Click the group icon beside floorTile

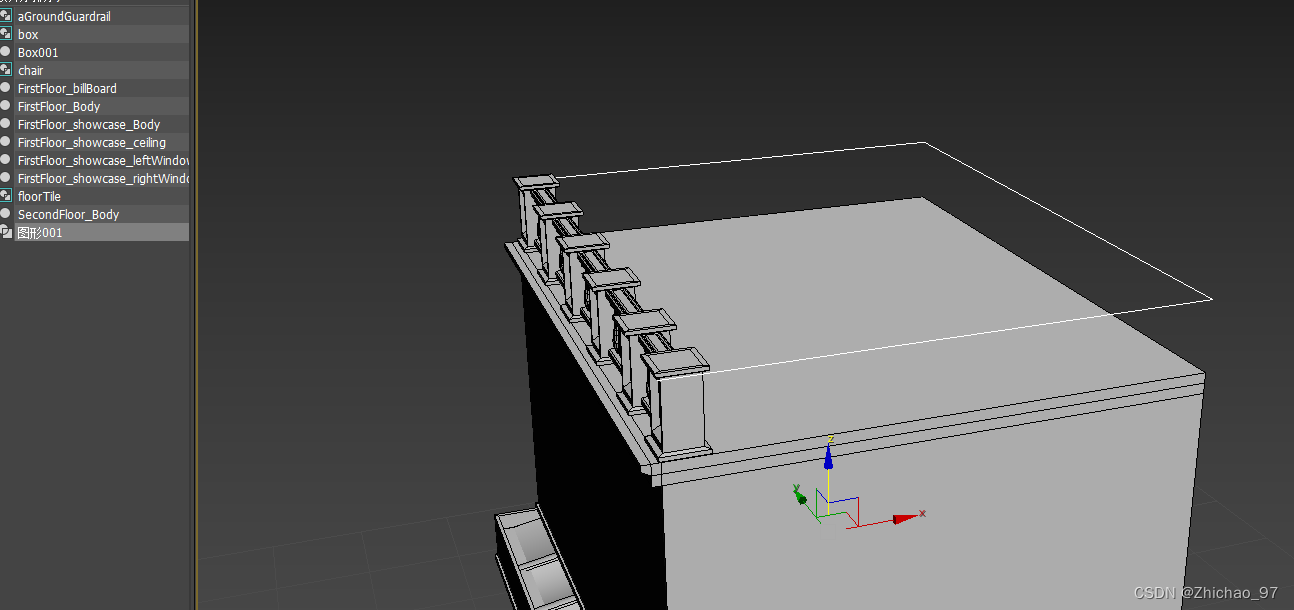point(7,196)
